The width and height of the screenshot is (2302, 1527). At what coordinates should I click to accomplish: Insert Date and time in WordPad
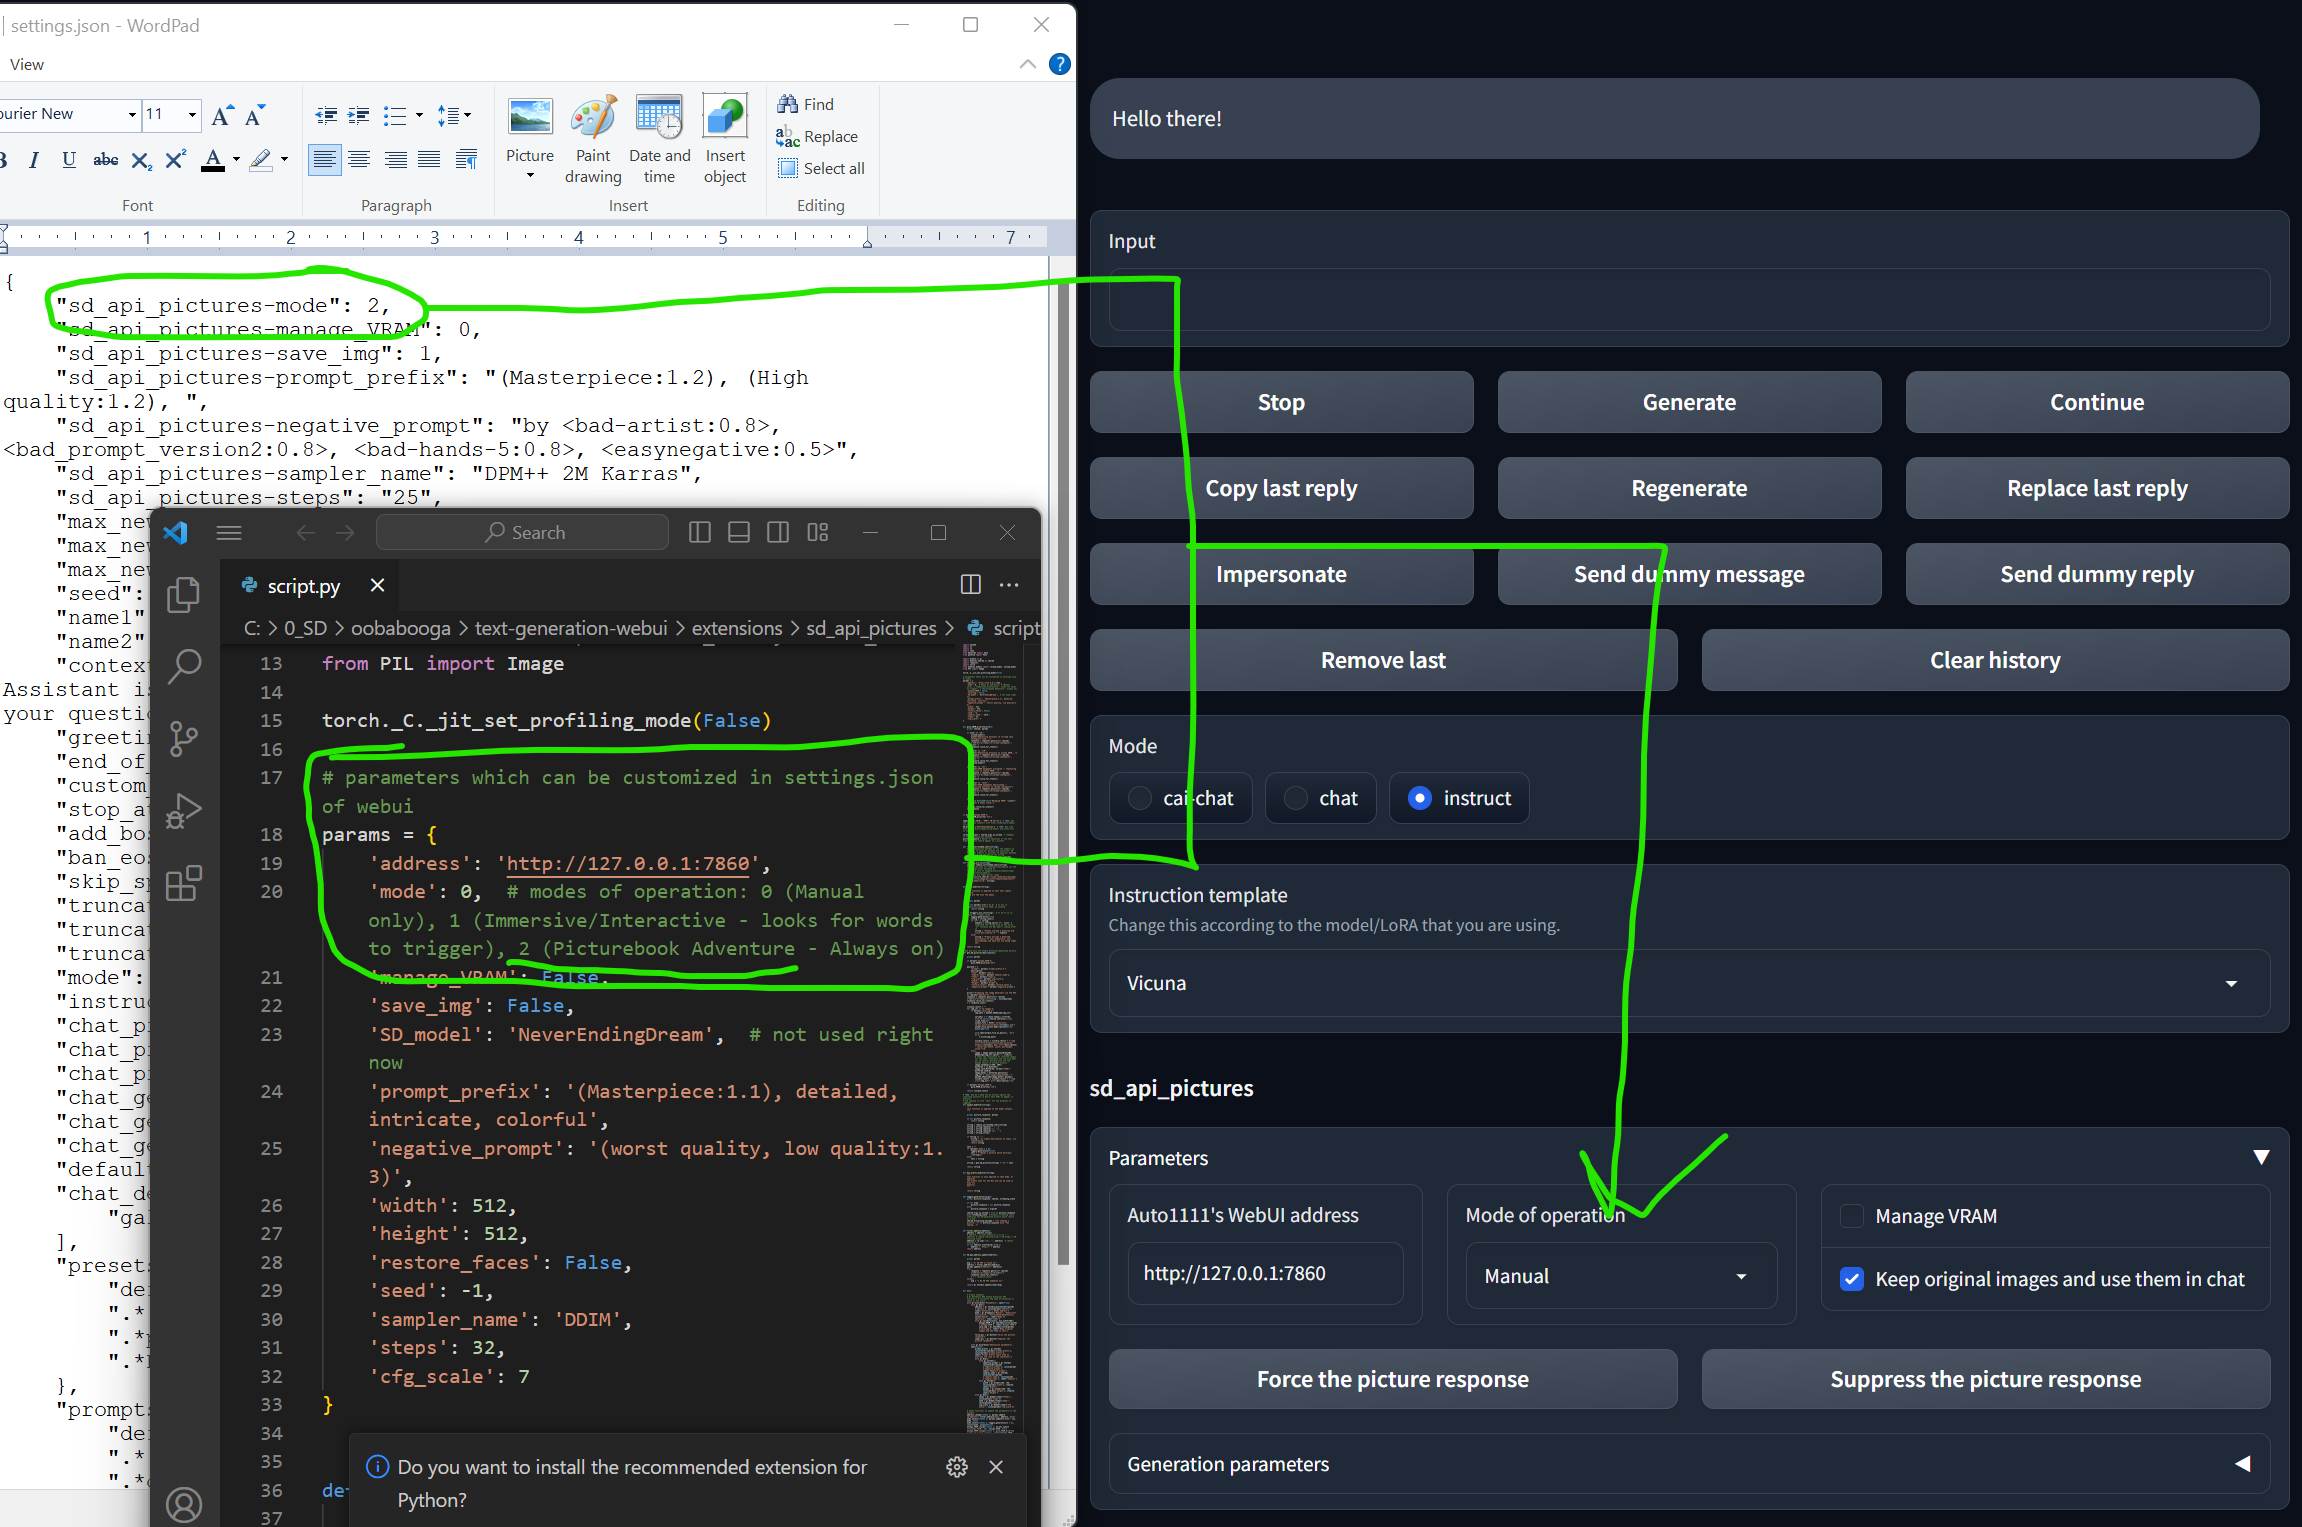659,137
